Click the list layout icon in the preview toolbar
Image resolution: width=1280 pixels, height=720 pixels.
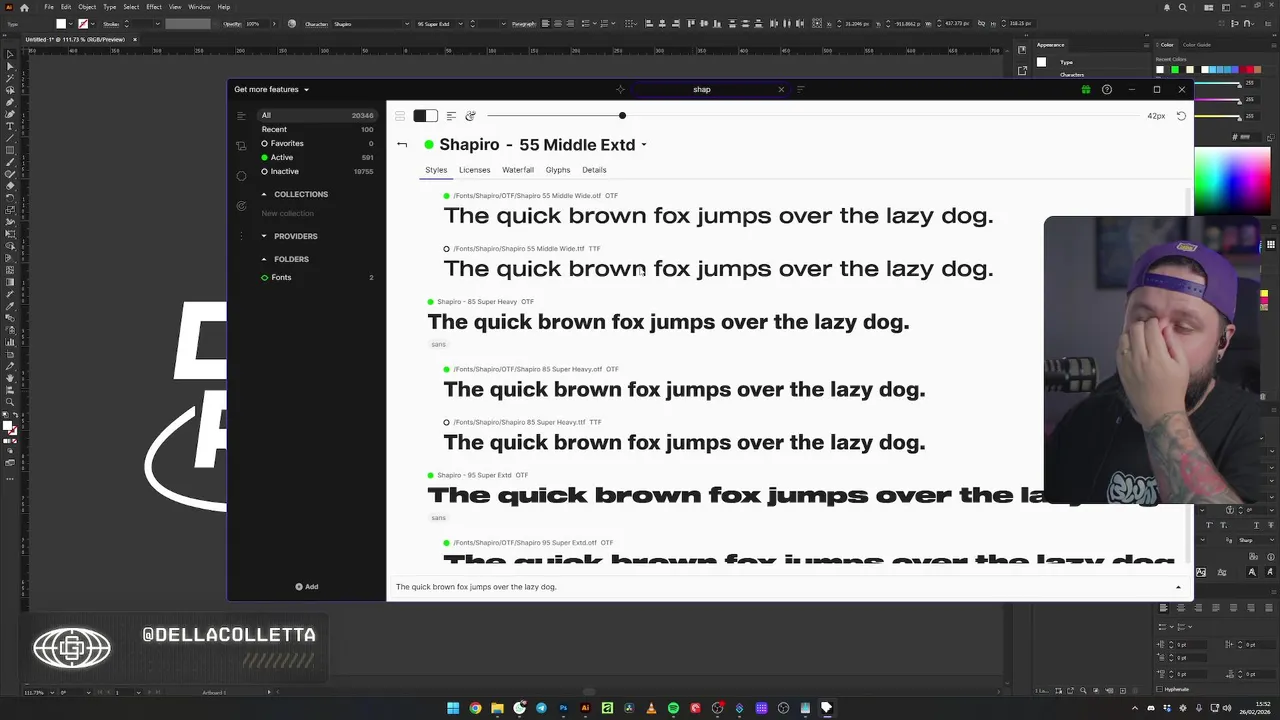coord(400,116)
